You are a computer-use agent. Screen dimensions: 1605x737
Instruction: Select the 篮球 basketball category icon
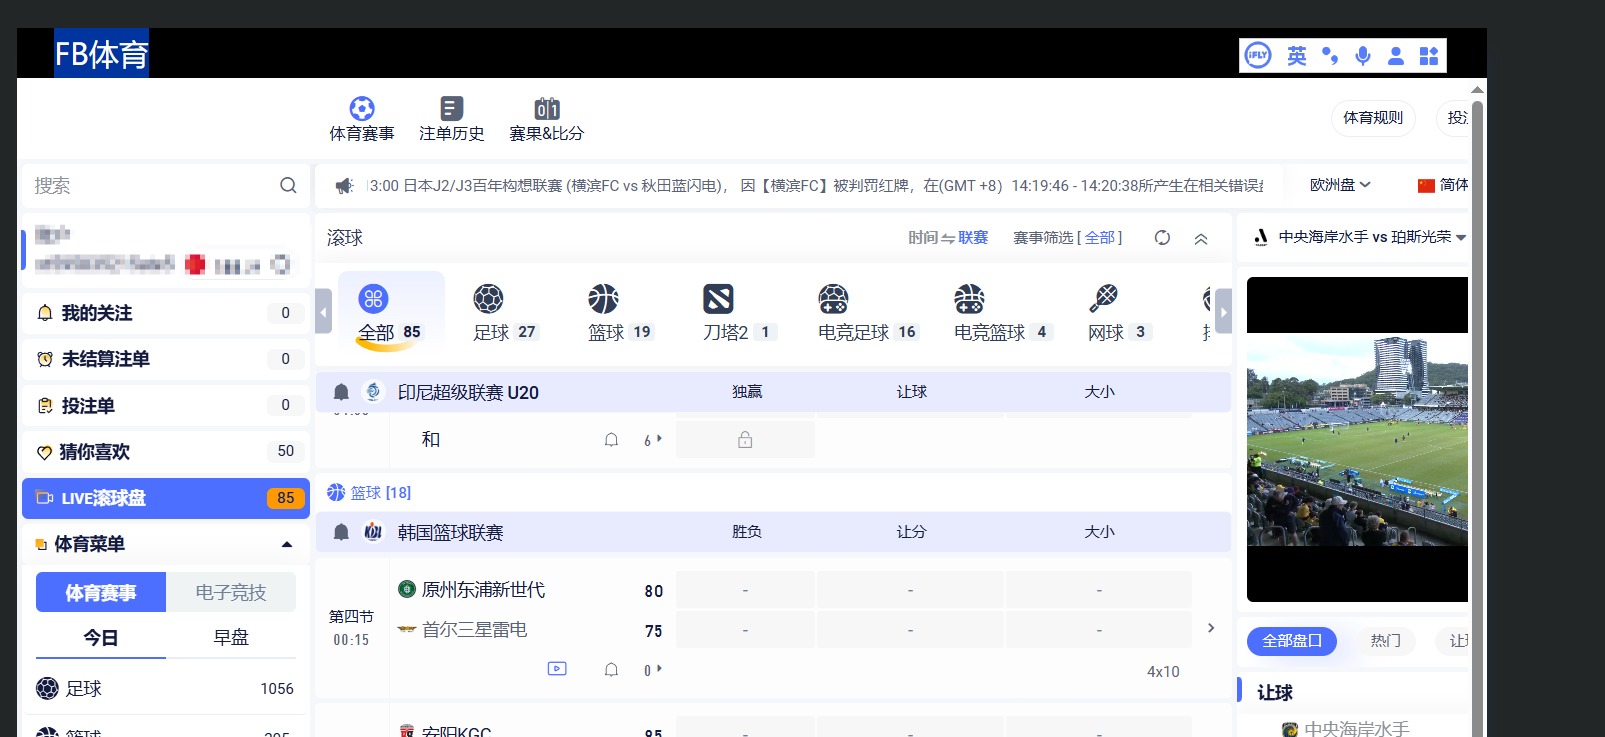(x=603, y=299)
